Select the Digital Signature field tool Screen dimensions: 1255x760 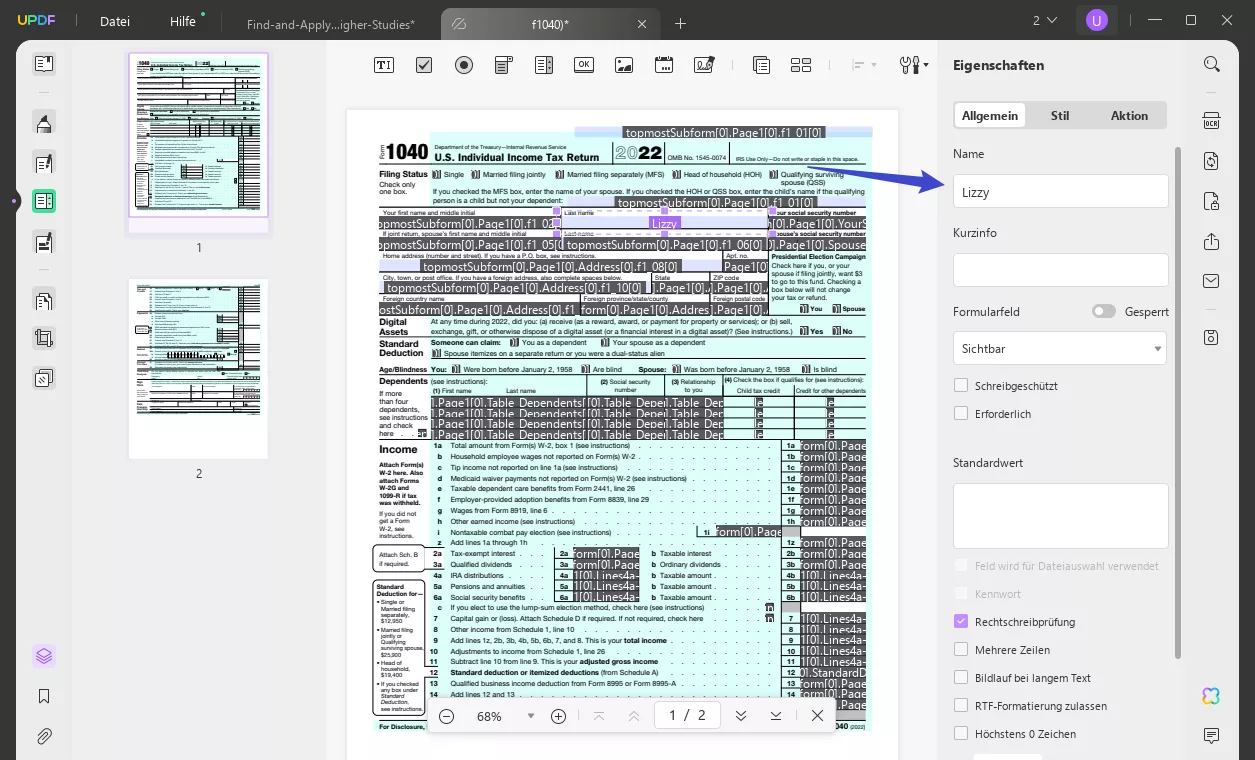point(704,65)
